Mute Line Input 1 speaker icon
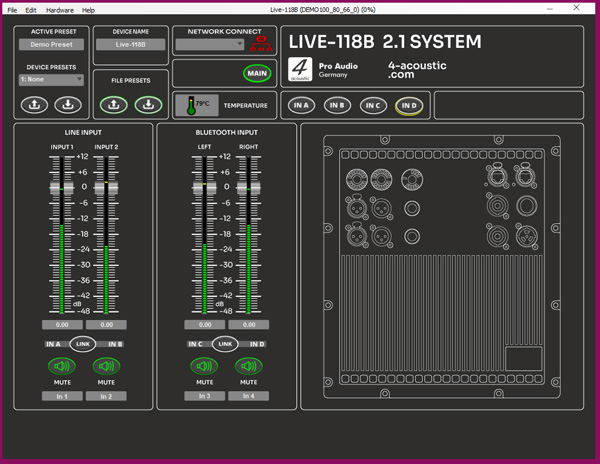 (62, 366)
